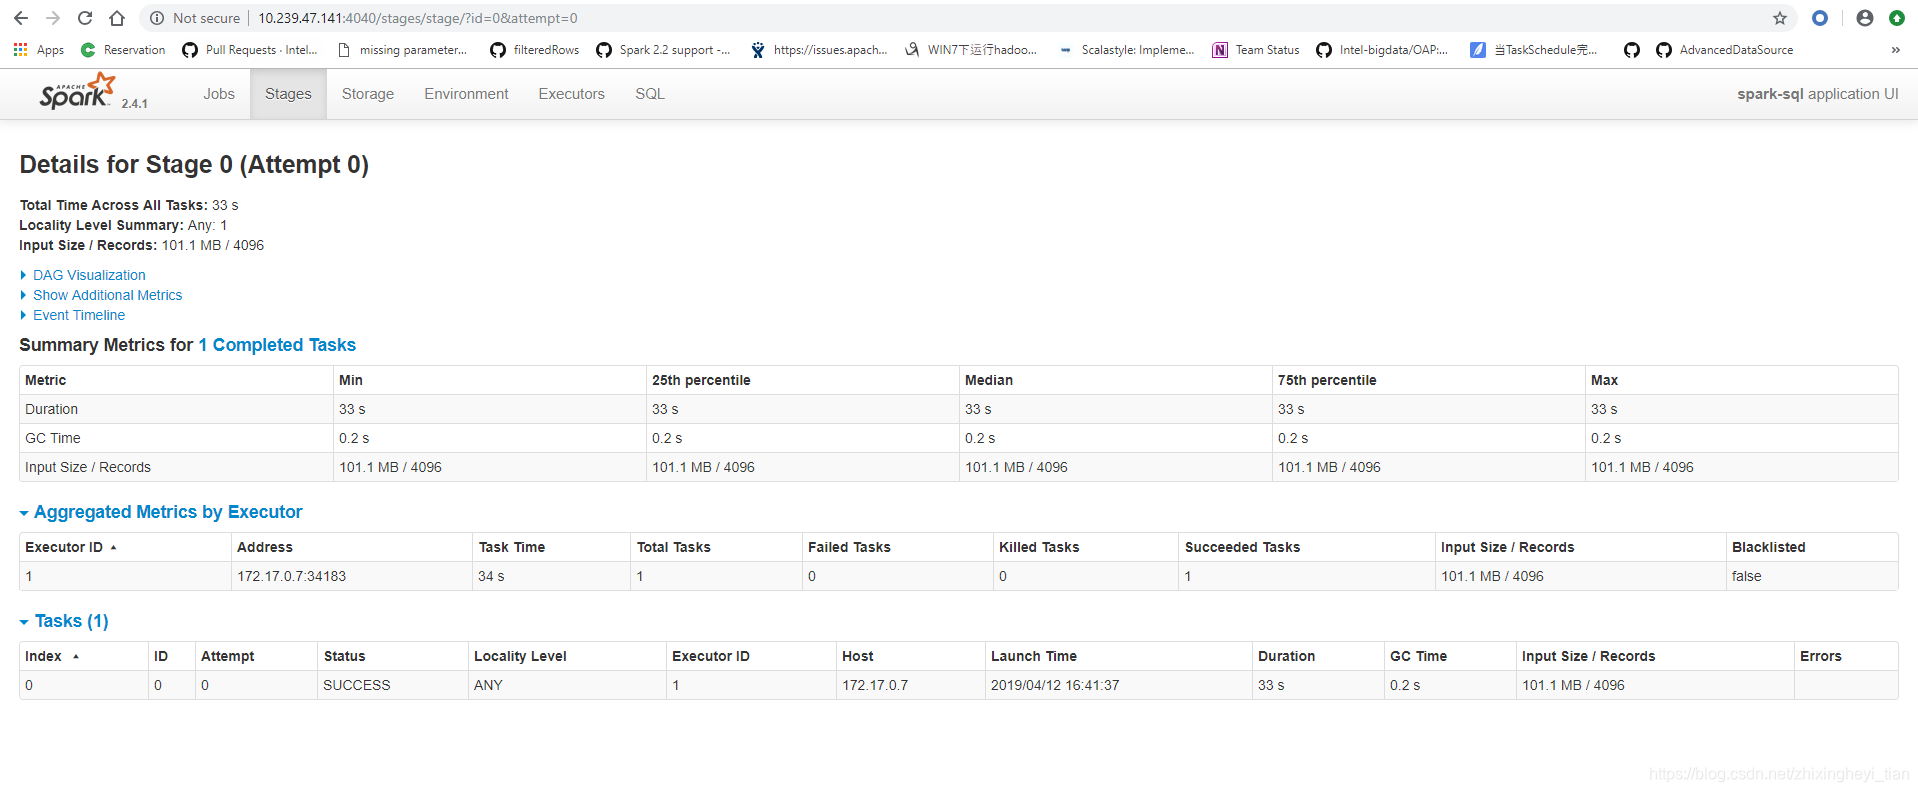Viewport: 1918px width, 792px height.
Task: Bookmark this page with the star icon
Action: (1780, 18)
